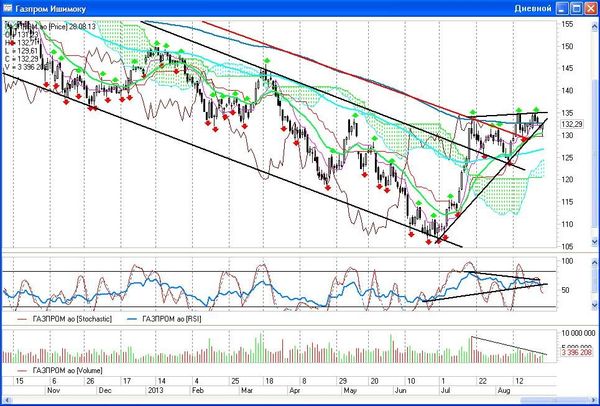Click the 125 price axis label

[x=567, y=158]
